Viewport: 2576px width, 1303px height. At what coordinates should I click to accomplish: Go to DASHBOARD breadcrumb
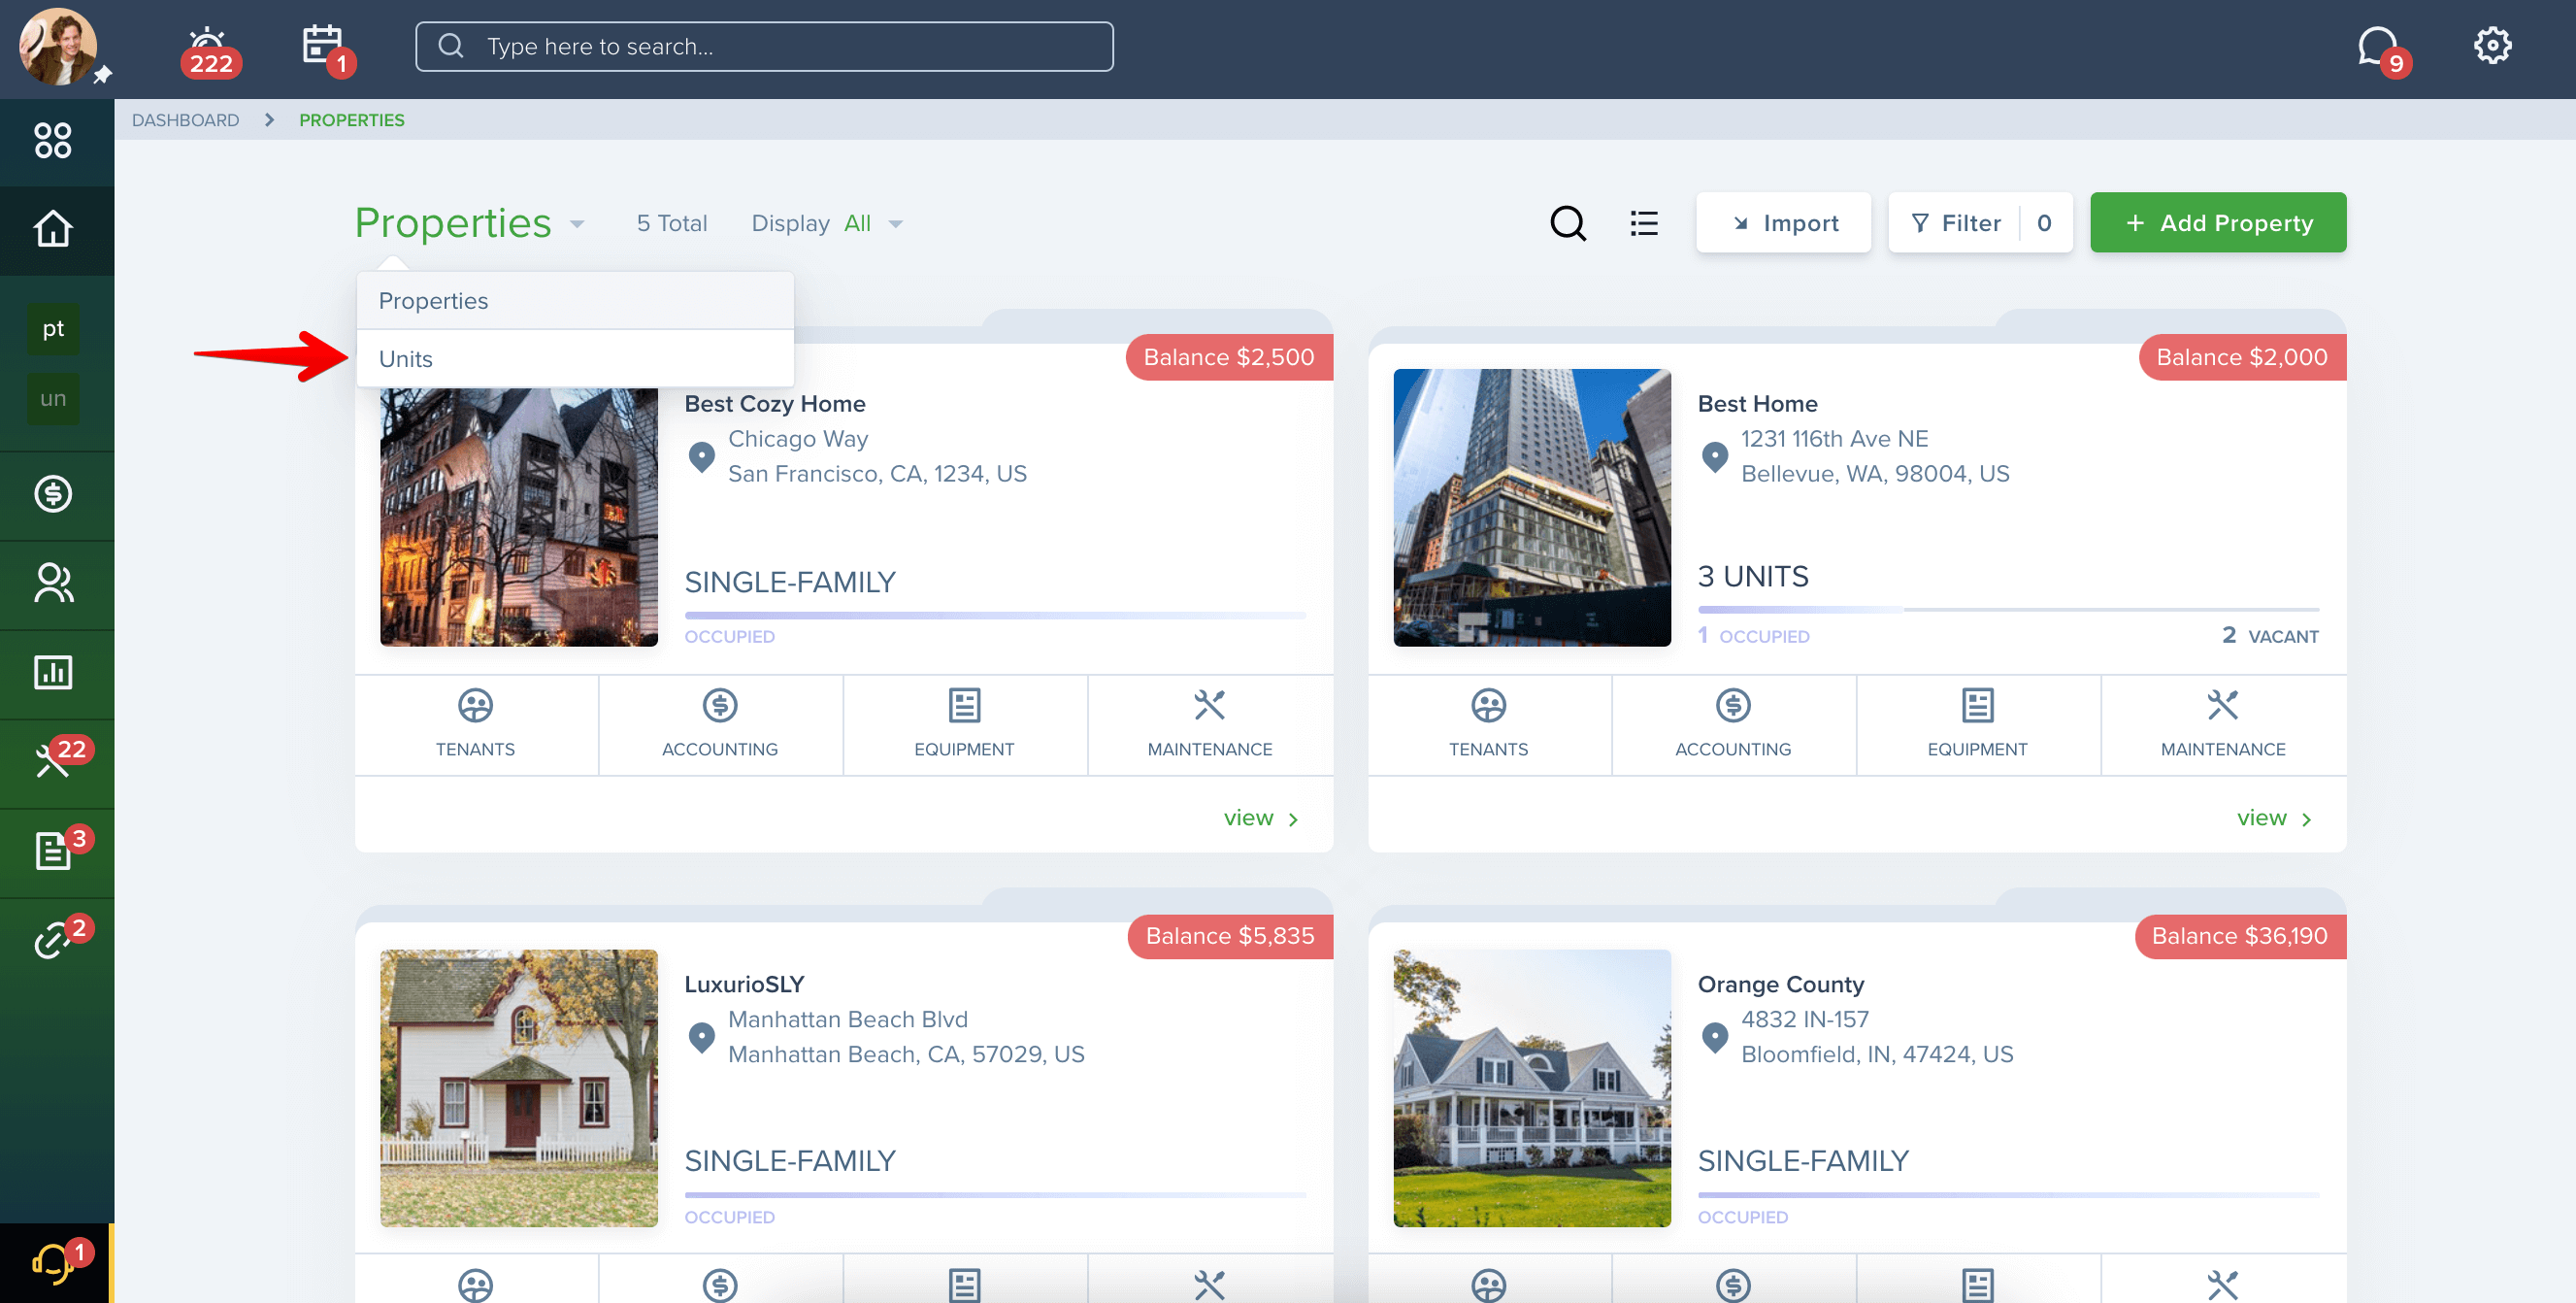[x=185, y=120]
